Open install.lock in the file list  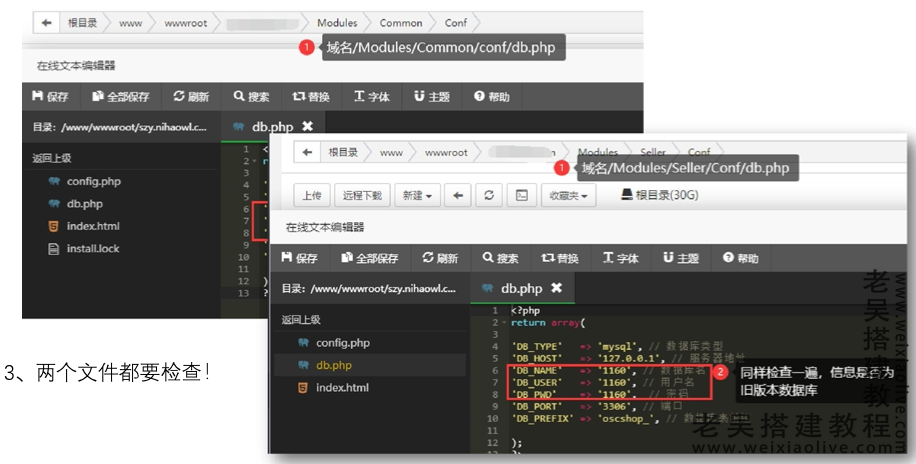(x=92, y=248)
